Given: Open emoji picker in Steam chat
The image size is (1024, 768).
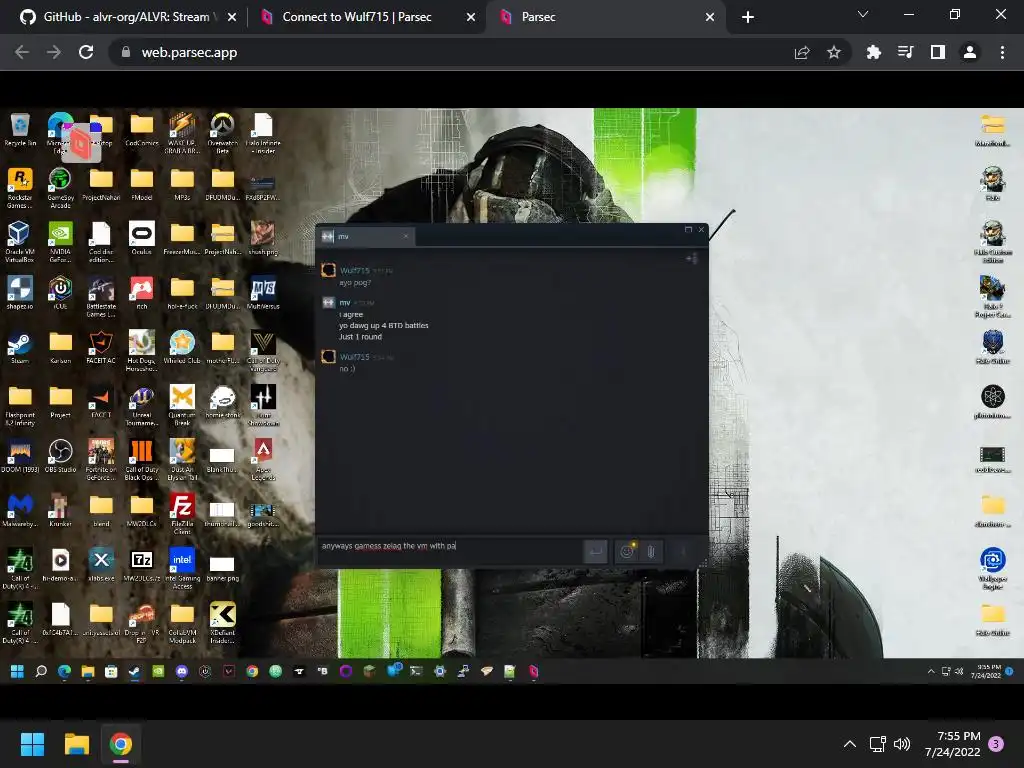Looking at the screenshot, I should coord(627,551).
